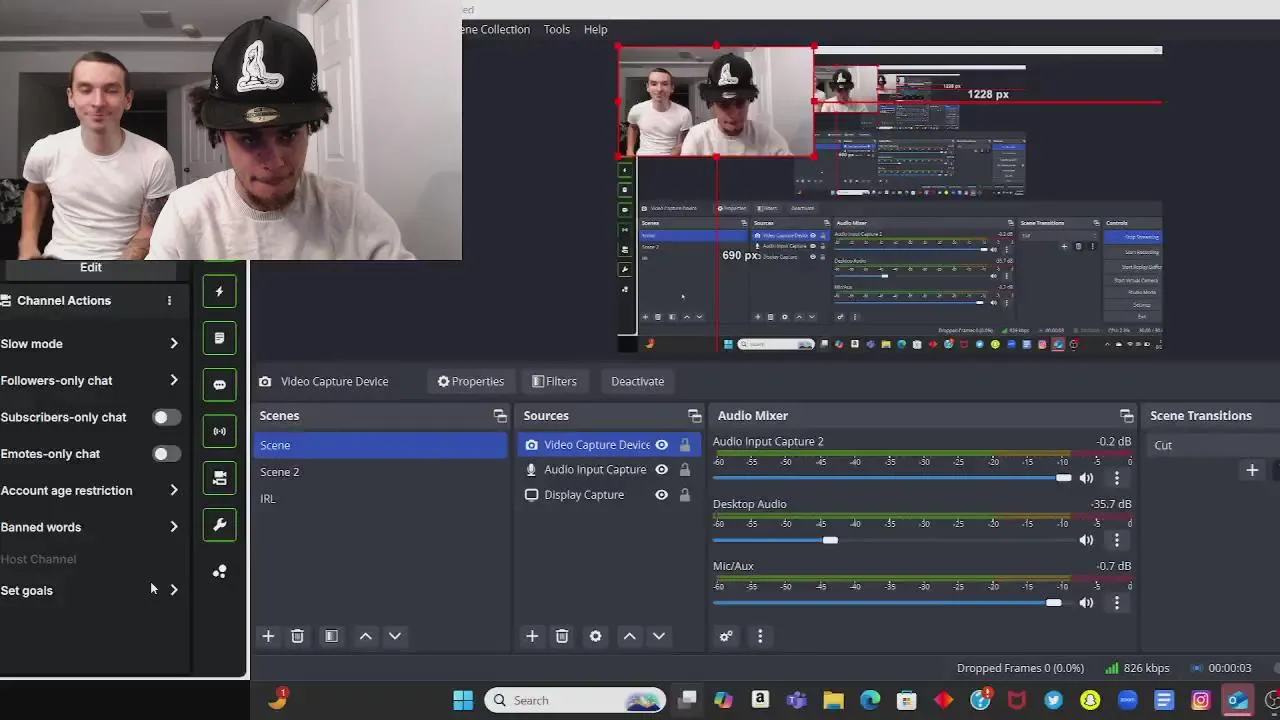
Task: Click Edit above Channel Actions
Action: (91, 267)
